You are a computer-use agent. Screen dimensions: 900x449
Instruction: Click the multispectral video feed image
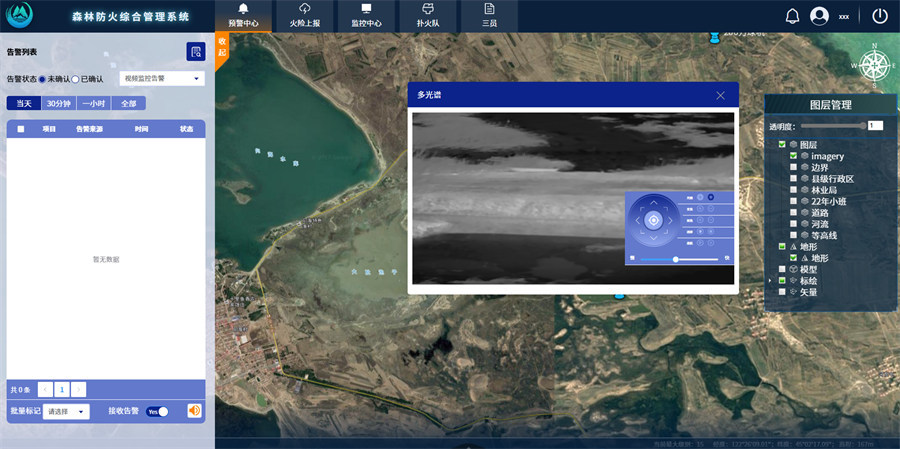coord(573,198)
